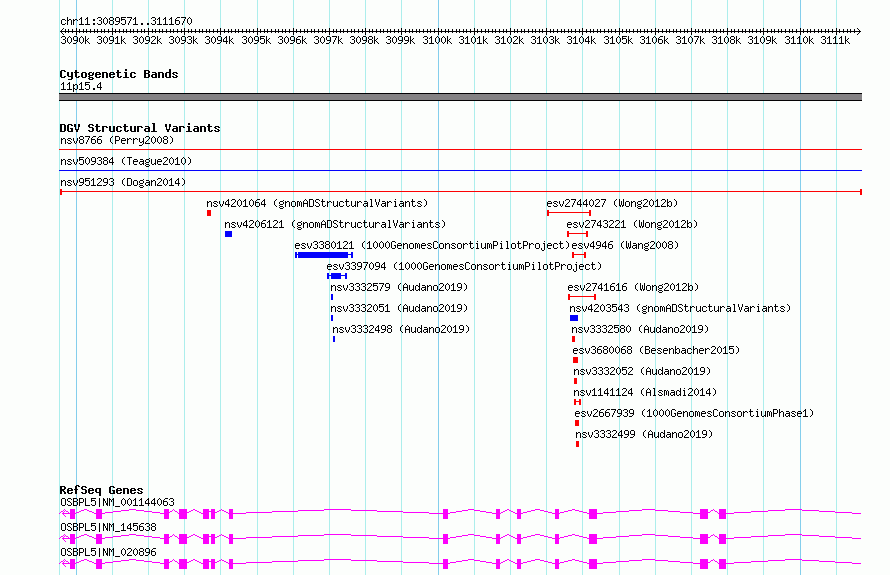Select the magenta NM_001144063 transcript glyph
The image size is (890, 575).
point(460,514)
